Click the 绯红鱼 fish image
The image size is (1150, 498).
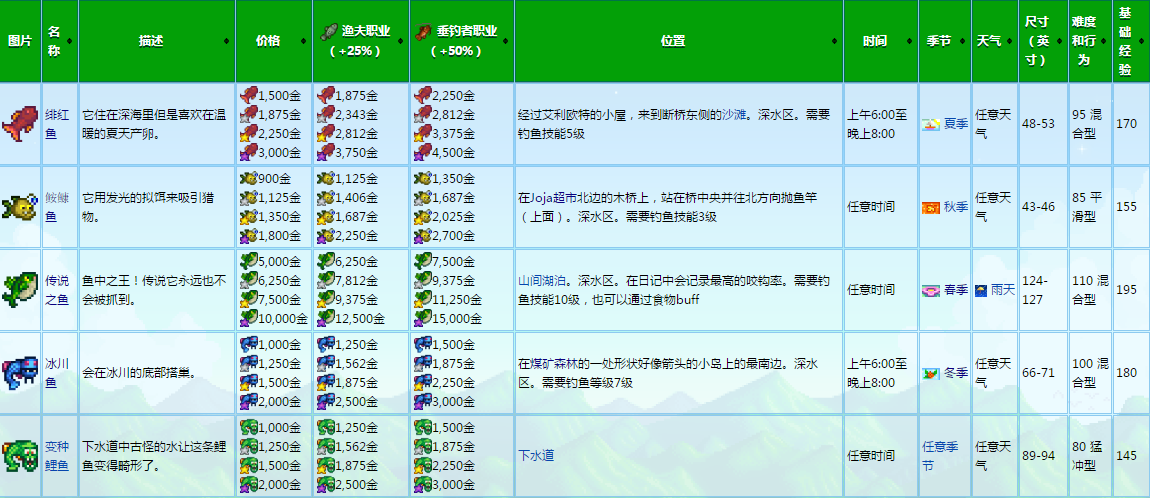(x=20, y=123)
